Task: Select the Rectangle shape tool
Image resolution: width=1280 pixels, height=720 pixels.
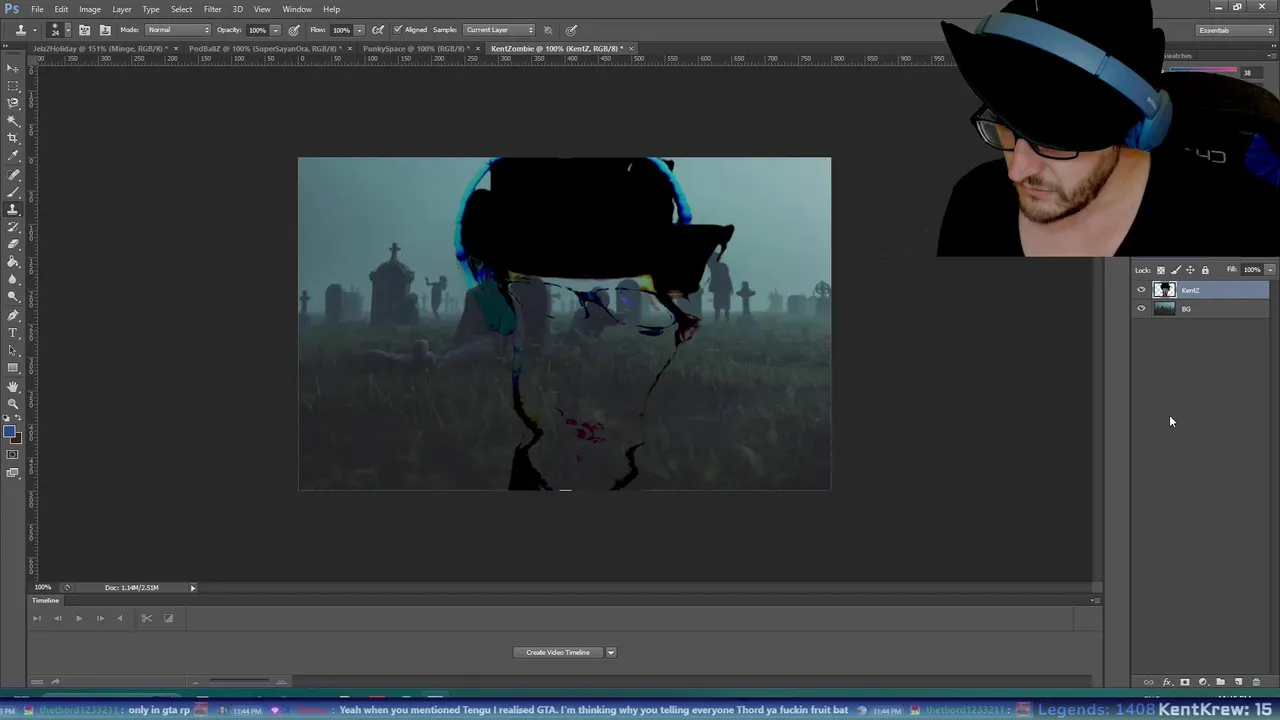Action: [x=13, y=367]
